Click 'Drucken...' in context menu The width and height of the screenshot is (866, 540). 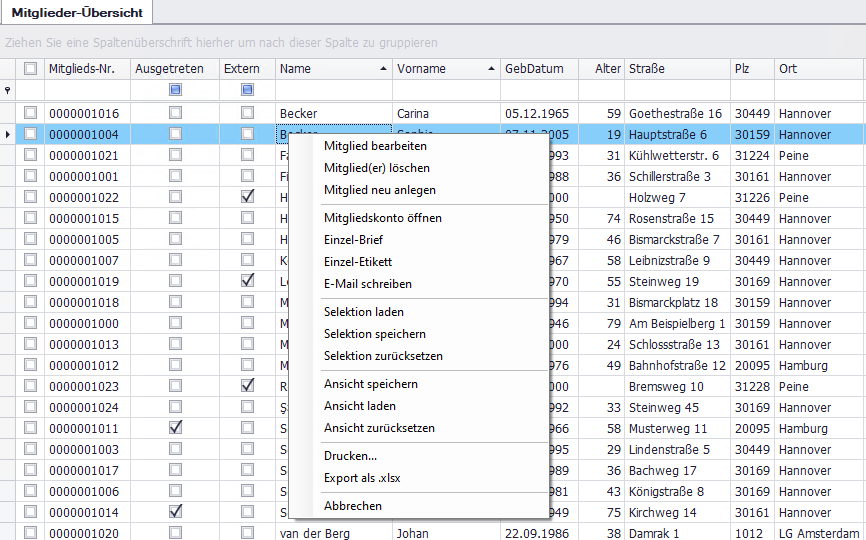point(350,456)
